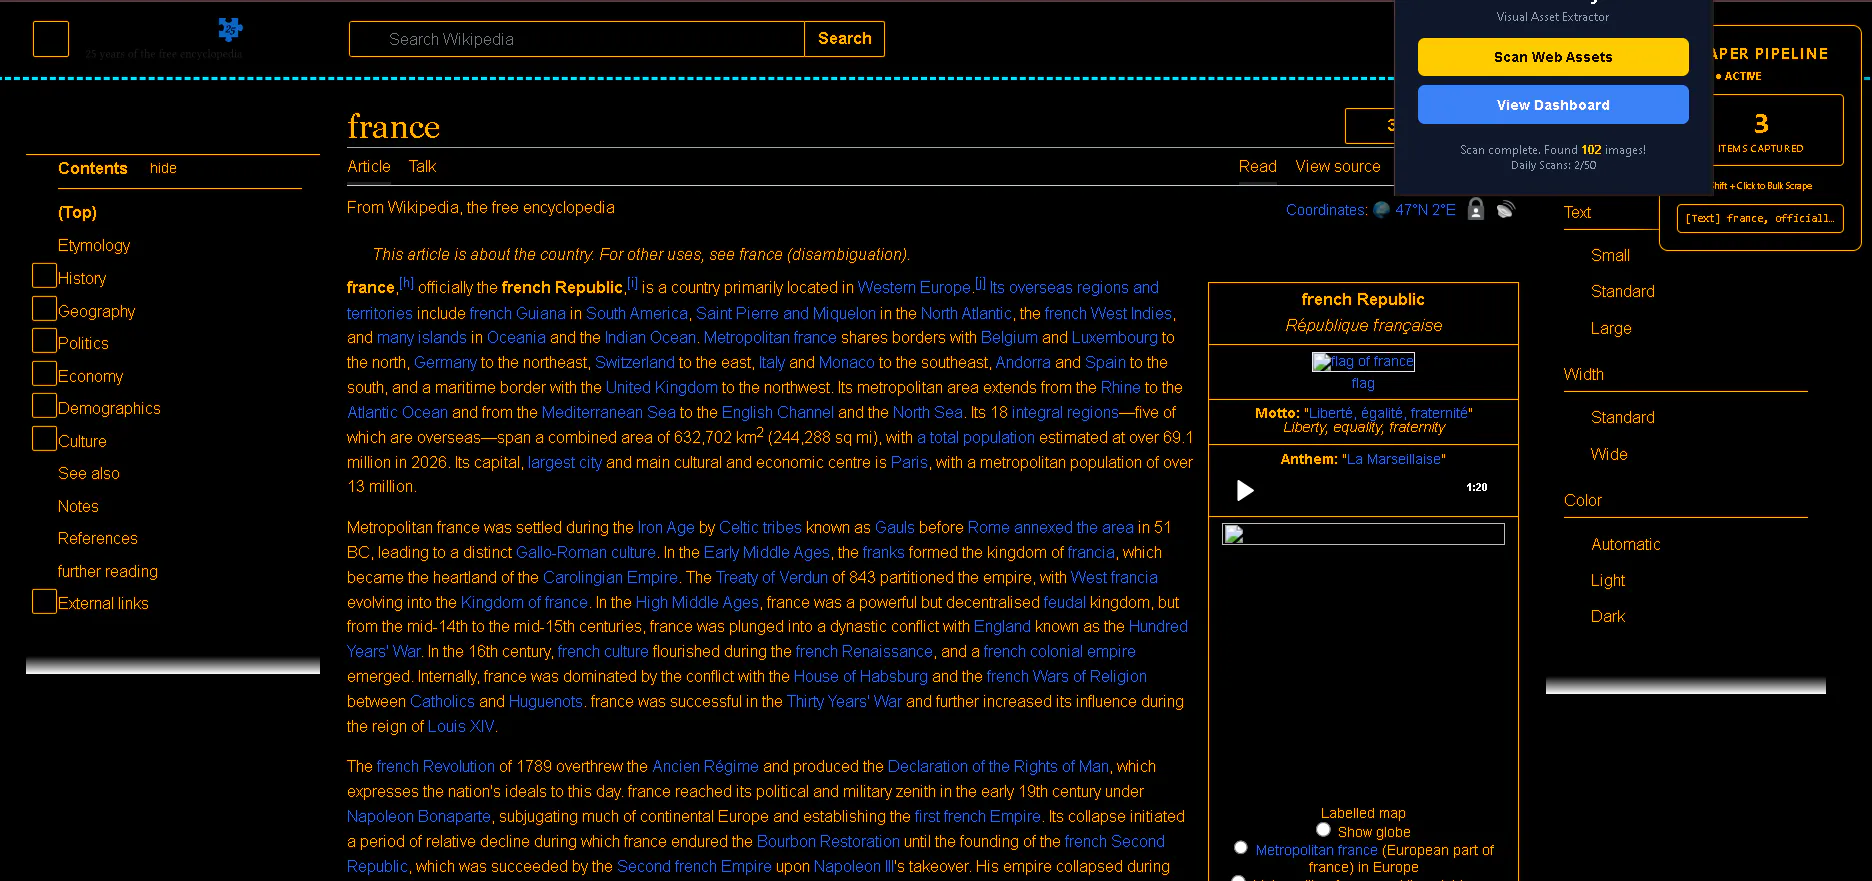1872x881 pixels.
Task: Open the View source tab
Action: (x=1337, y=166)
